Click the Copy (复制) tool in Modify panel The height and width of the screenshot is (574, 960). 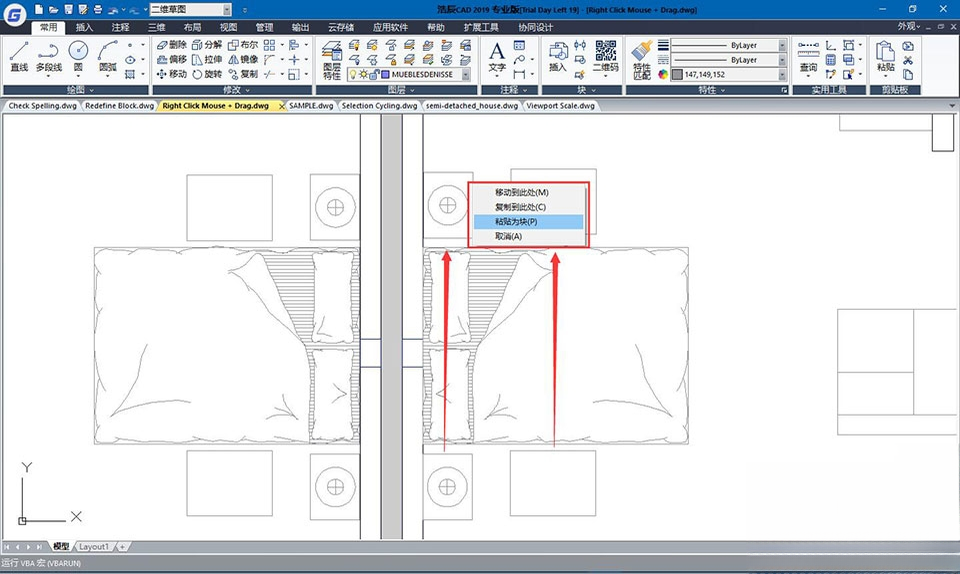click(243, 74)
